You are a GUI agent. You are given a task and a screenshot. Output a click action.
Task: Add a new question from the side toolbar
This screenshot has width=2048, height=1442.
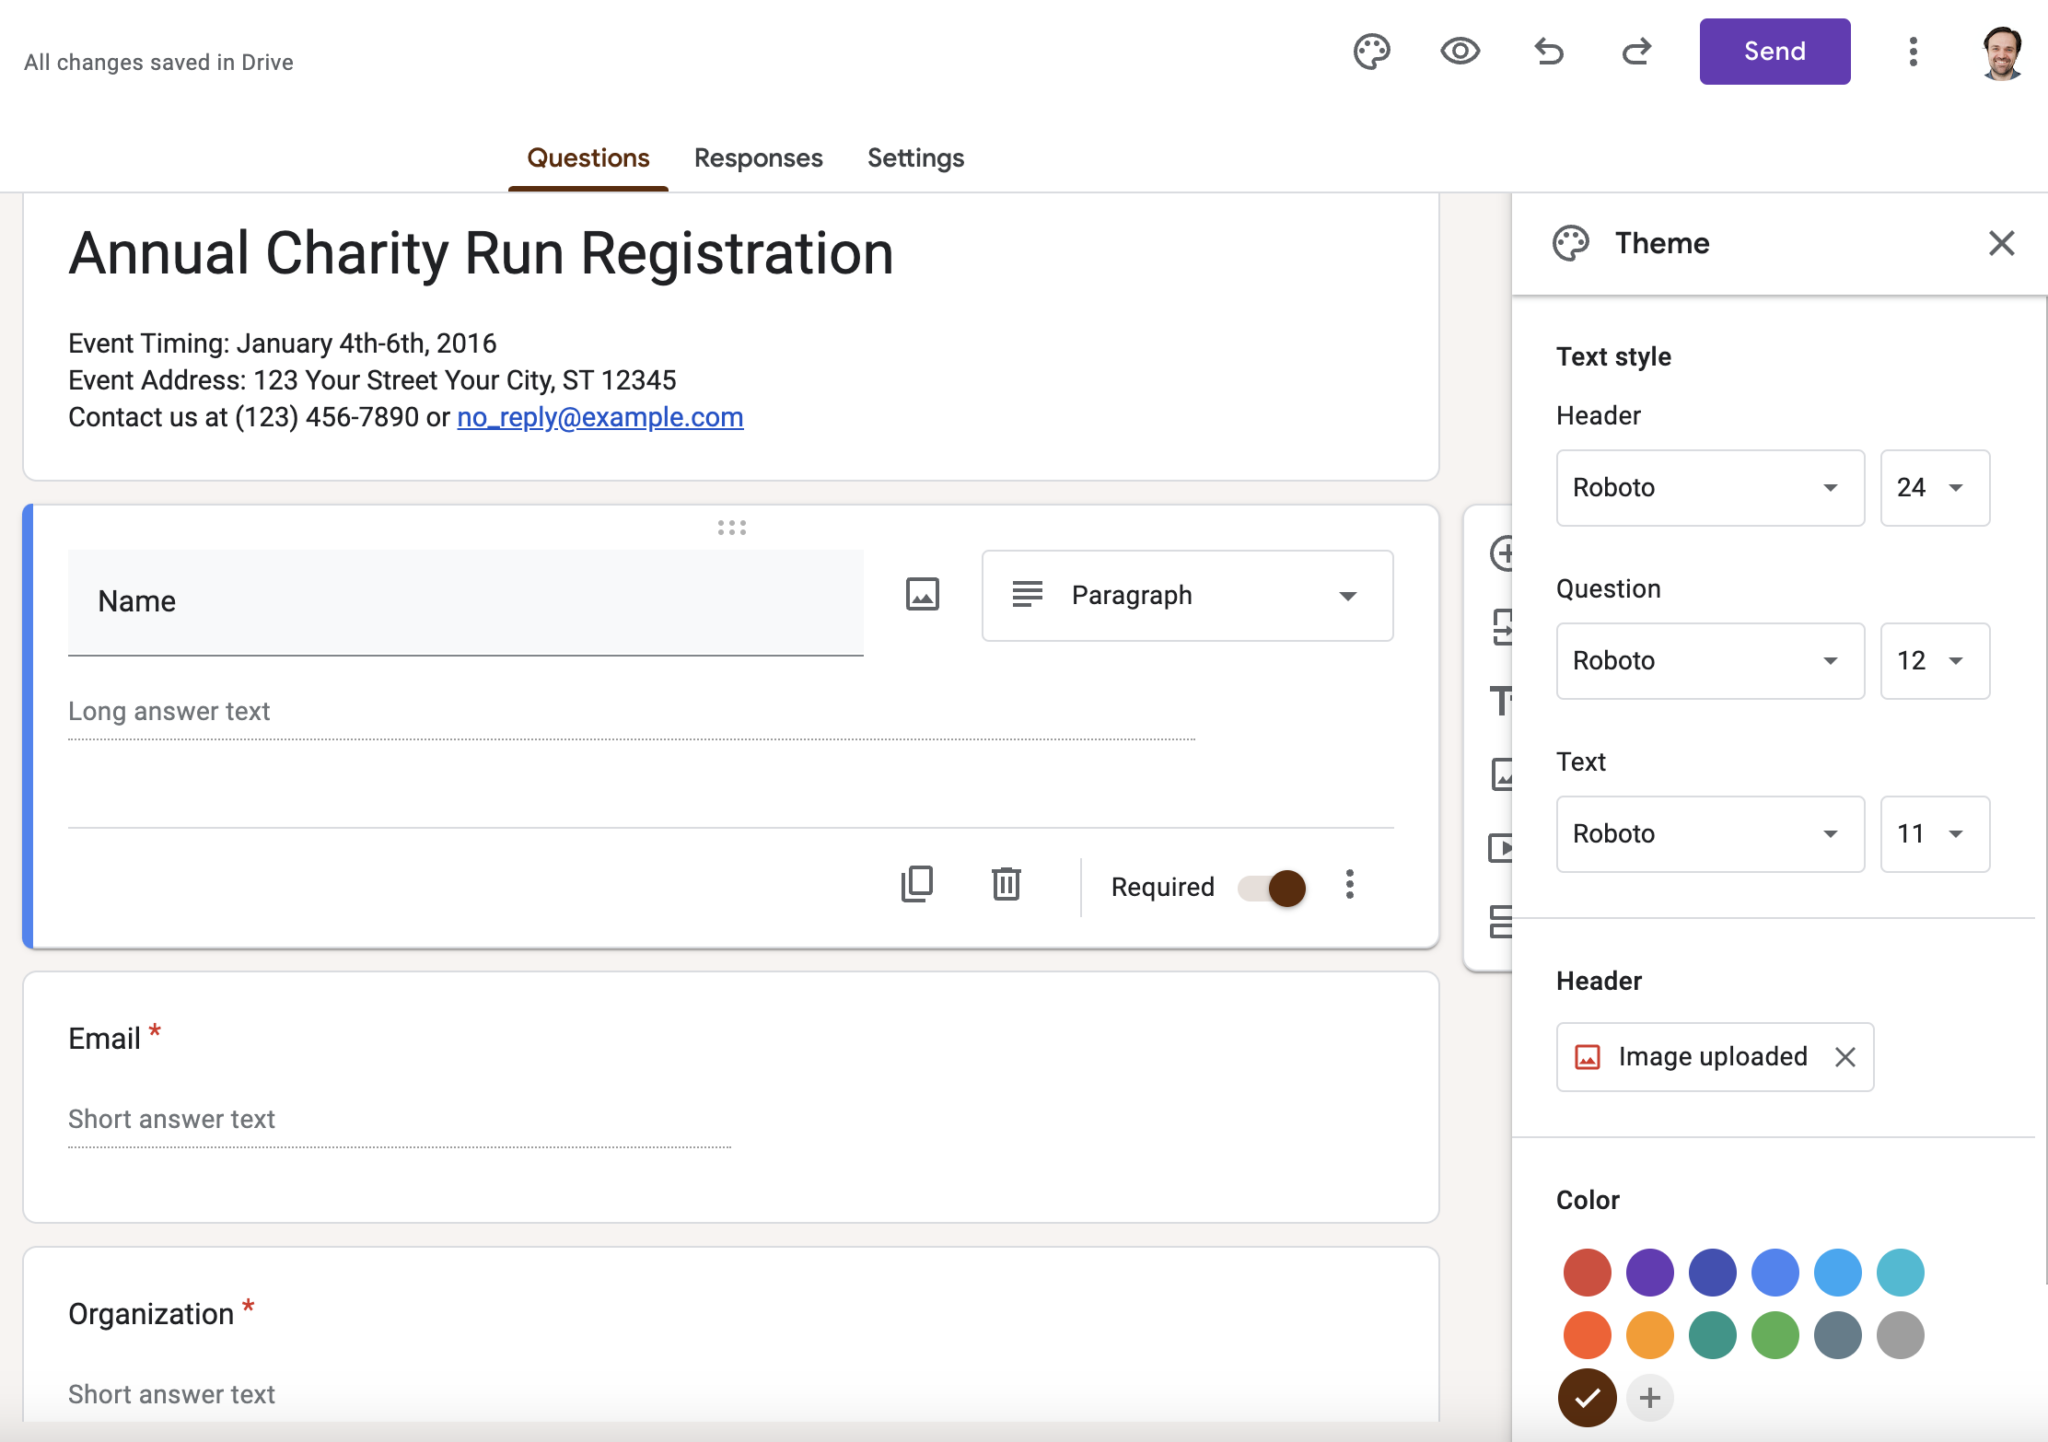pos(1503,554)
